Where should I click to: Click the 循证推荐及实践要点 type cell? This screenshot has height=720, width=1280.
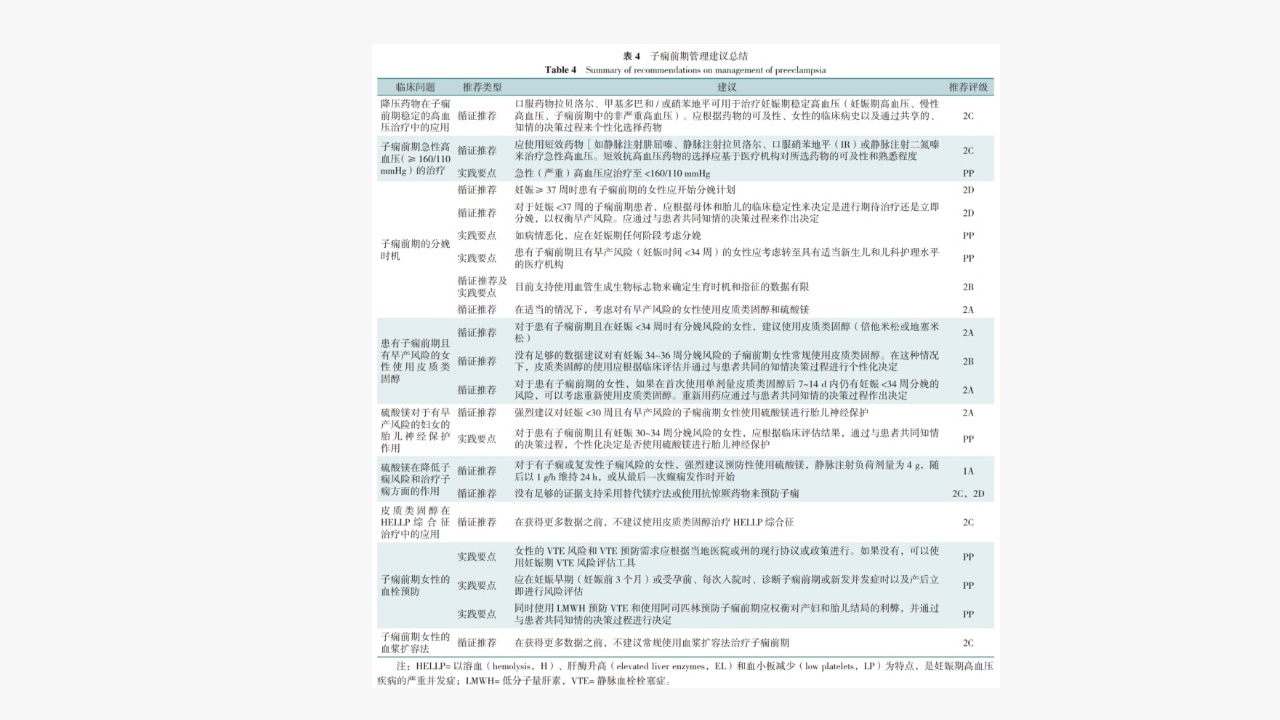(x=482, y=286)
